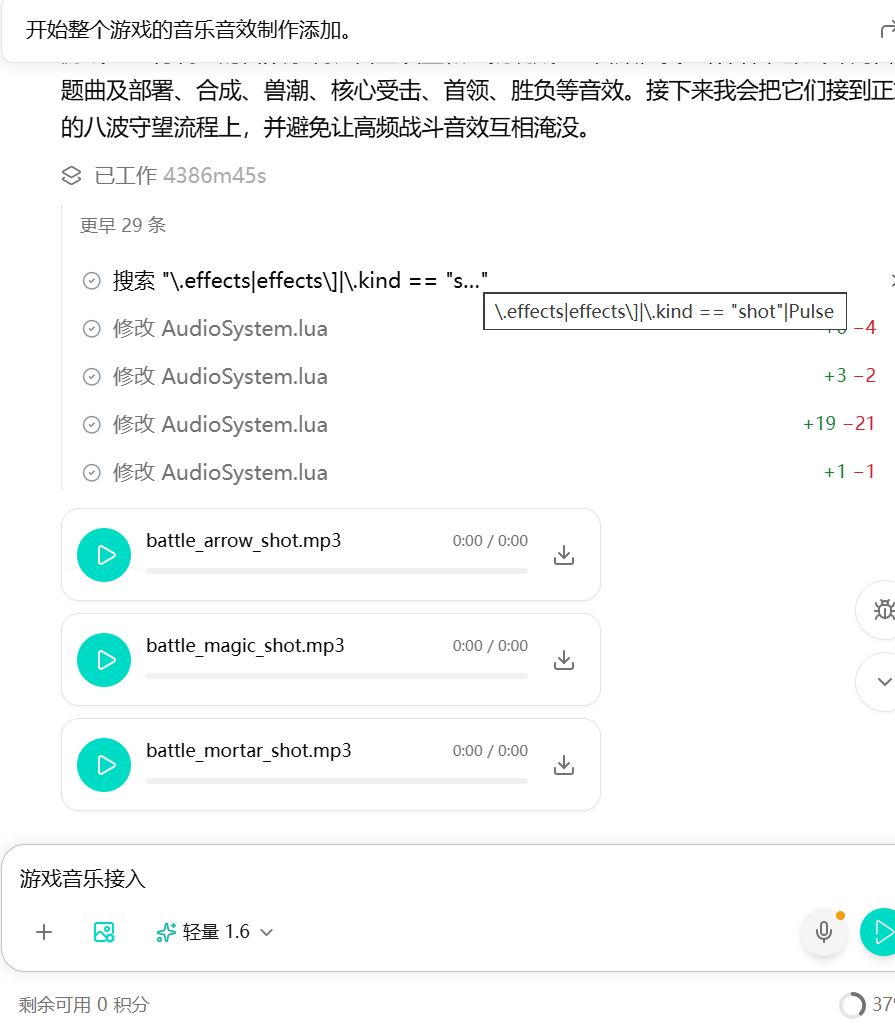
Task: Open the AudioSystem.lua change with +3 −2
Action: (x=478, y=376)
